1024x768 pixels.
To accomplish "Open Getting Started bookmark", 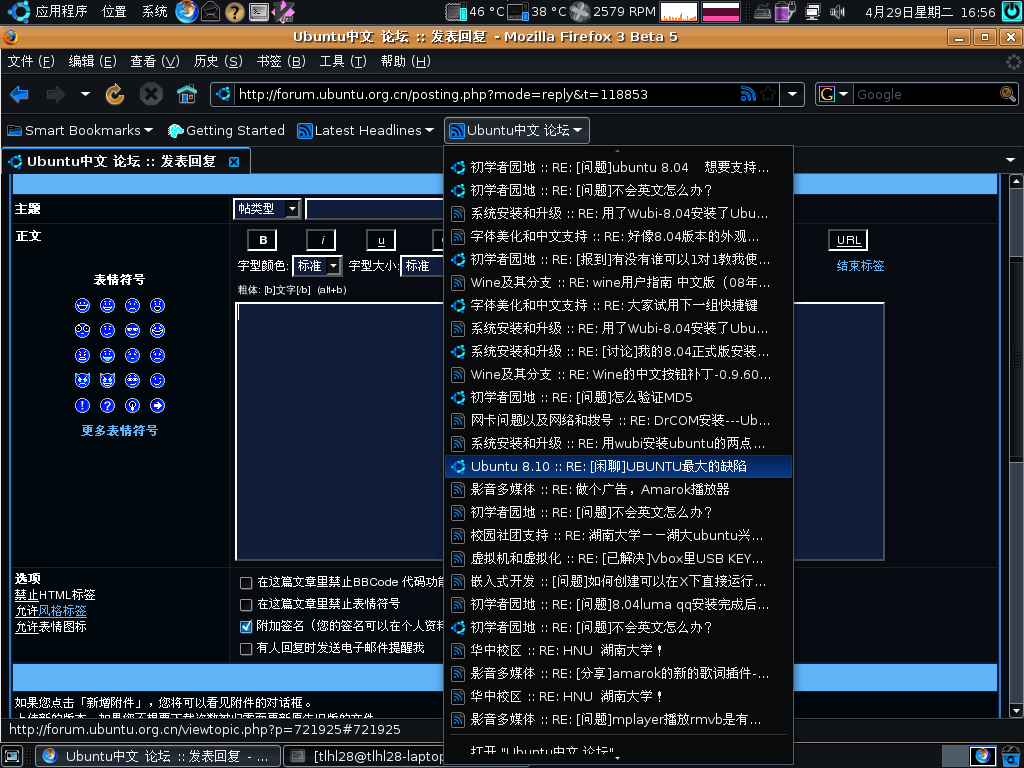I will [x=226, y=131].
